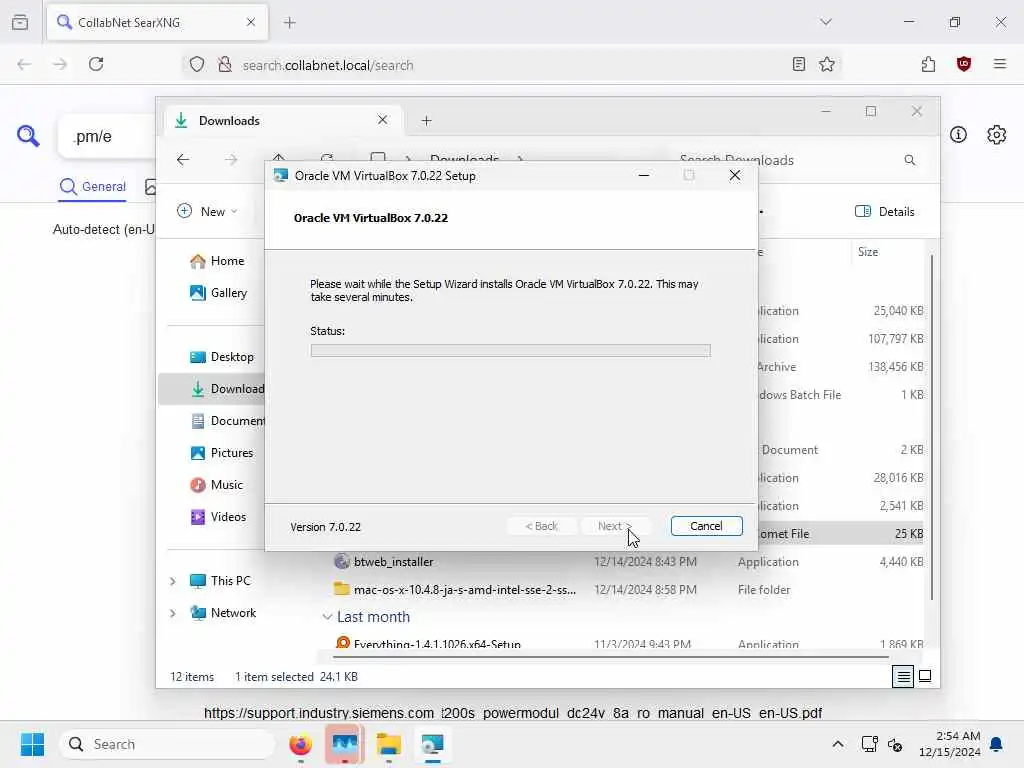Screen dimensions: 1024x768
Task: Toggle the Details pane button
Action: (884, 211)
